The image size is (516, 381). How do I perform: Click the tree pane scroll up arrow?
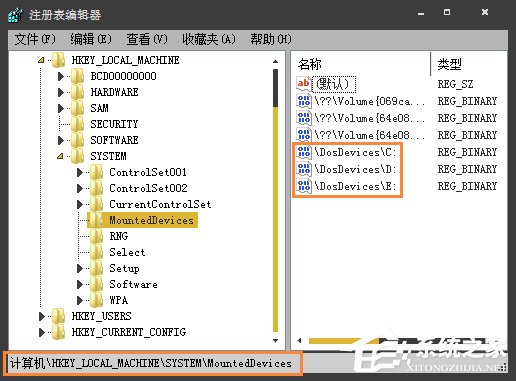coord(275,61)
